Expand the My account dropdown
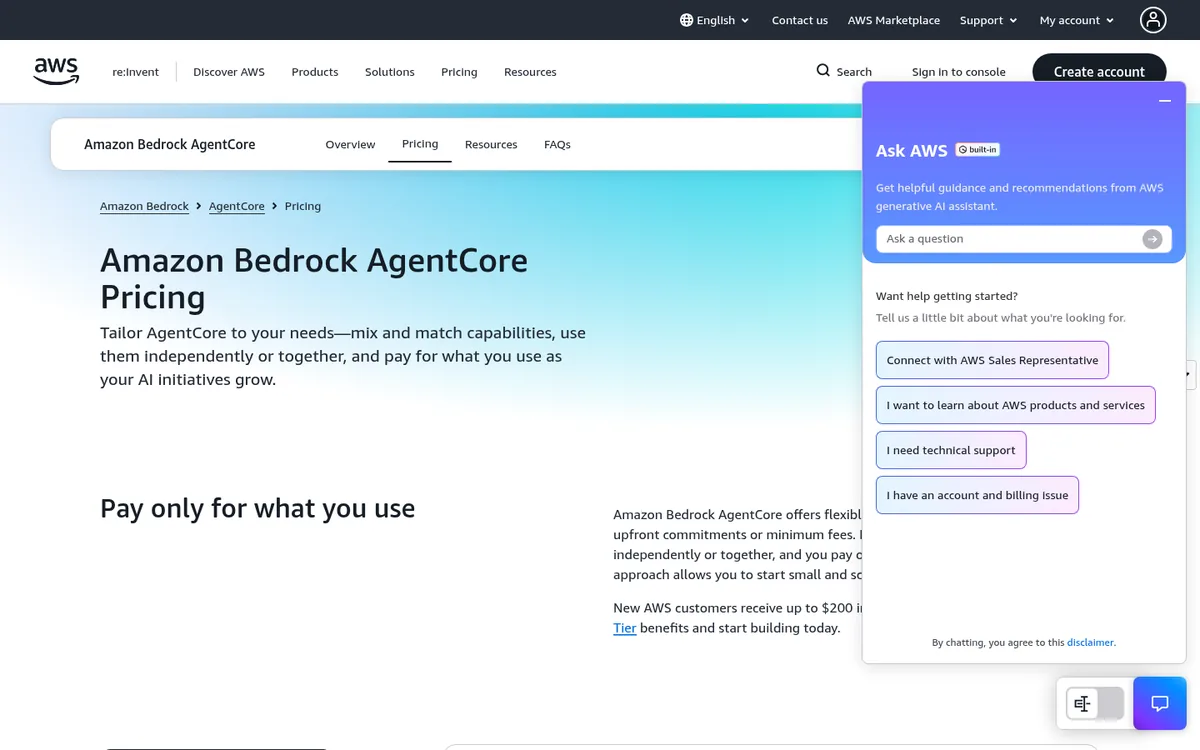The width and height of the screenshot is (1200, 750). [x=1077, y=20]
